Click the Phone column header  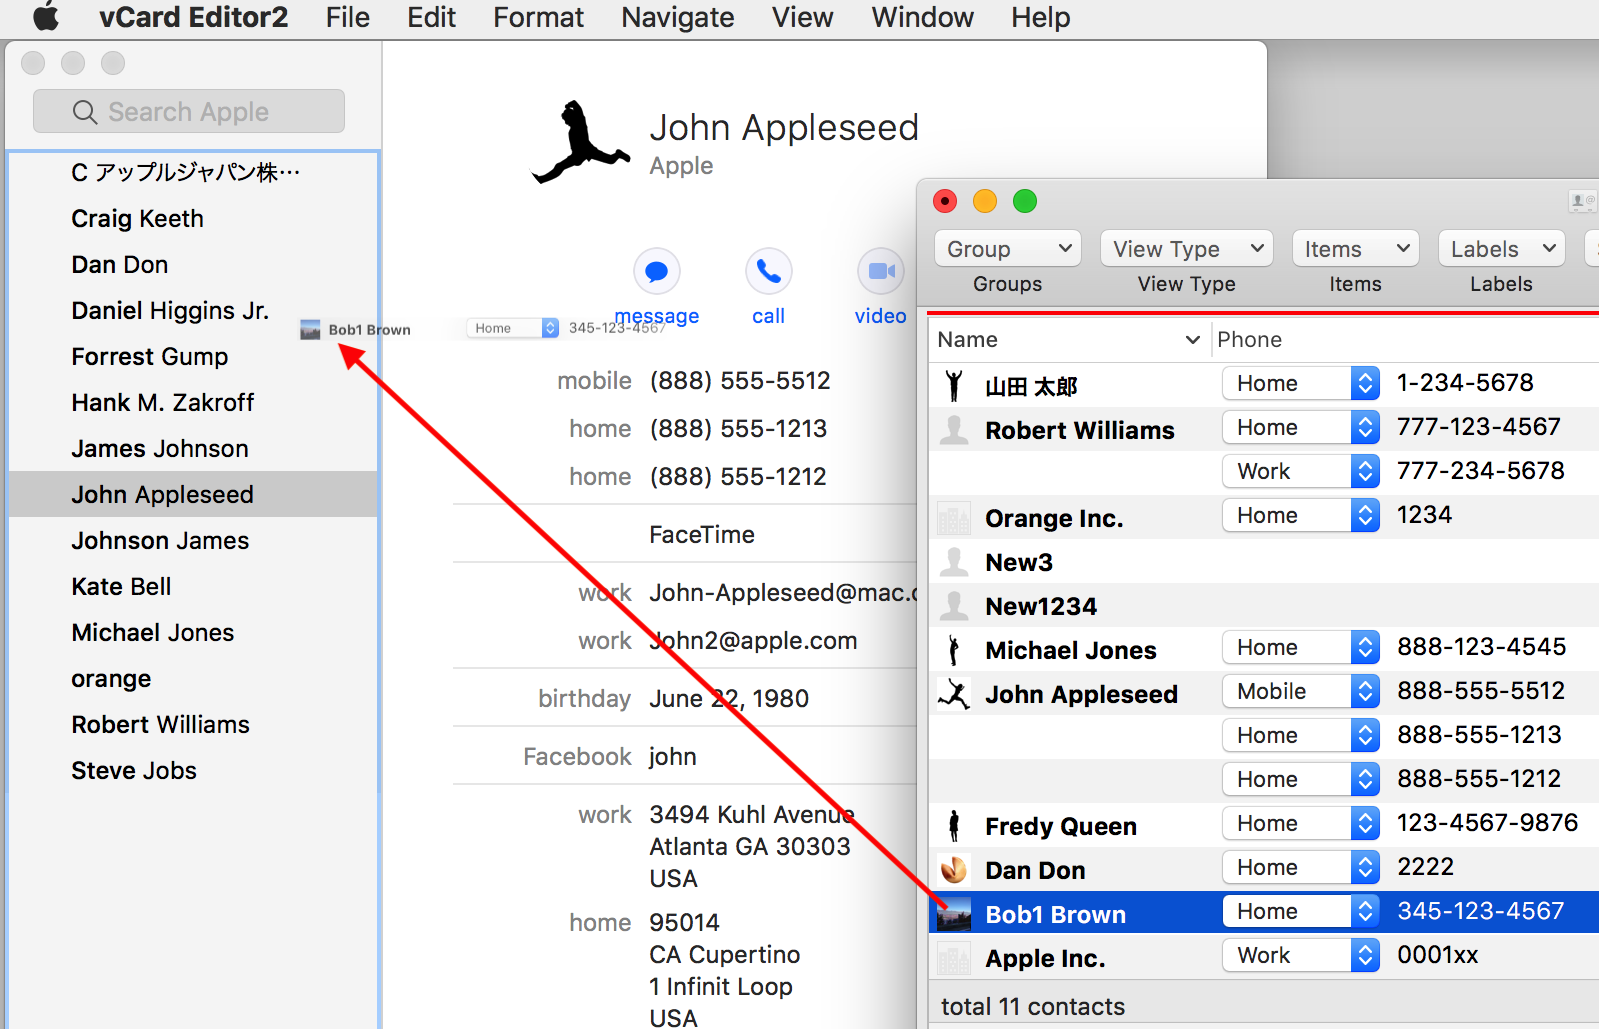coord(1249,340)
